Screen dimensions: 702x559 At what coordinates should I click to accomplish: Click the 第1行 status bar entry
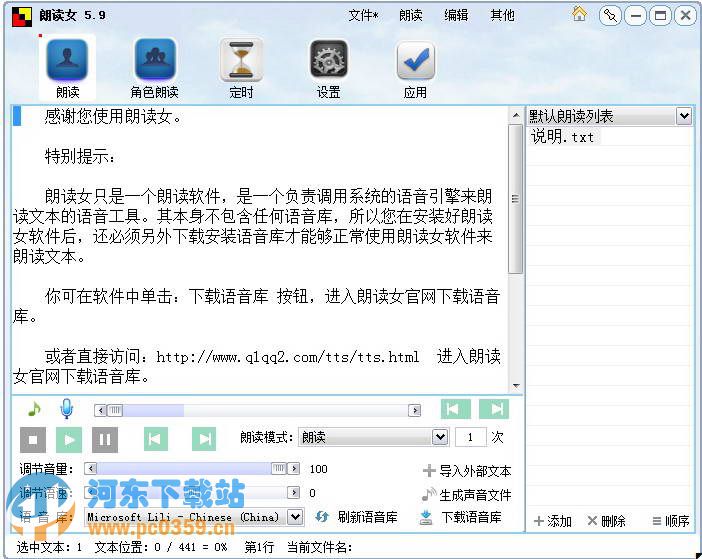259,547
